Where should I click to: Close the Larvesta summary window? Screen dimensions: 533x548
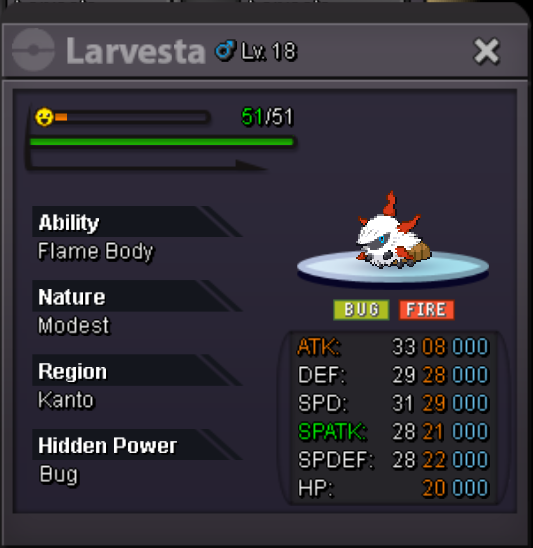click(x=486, y=51)
